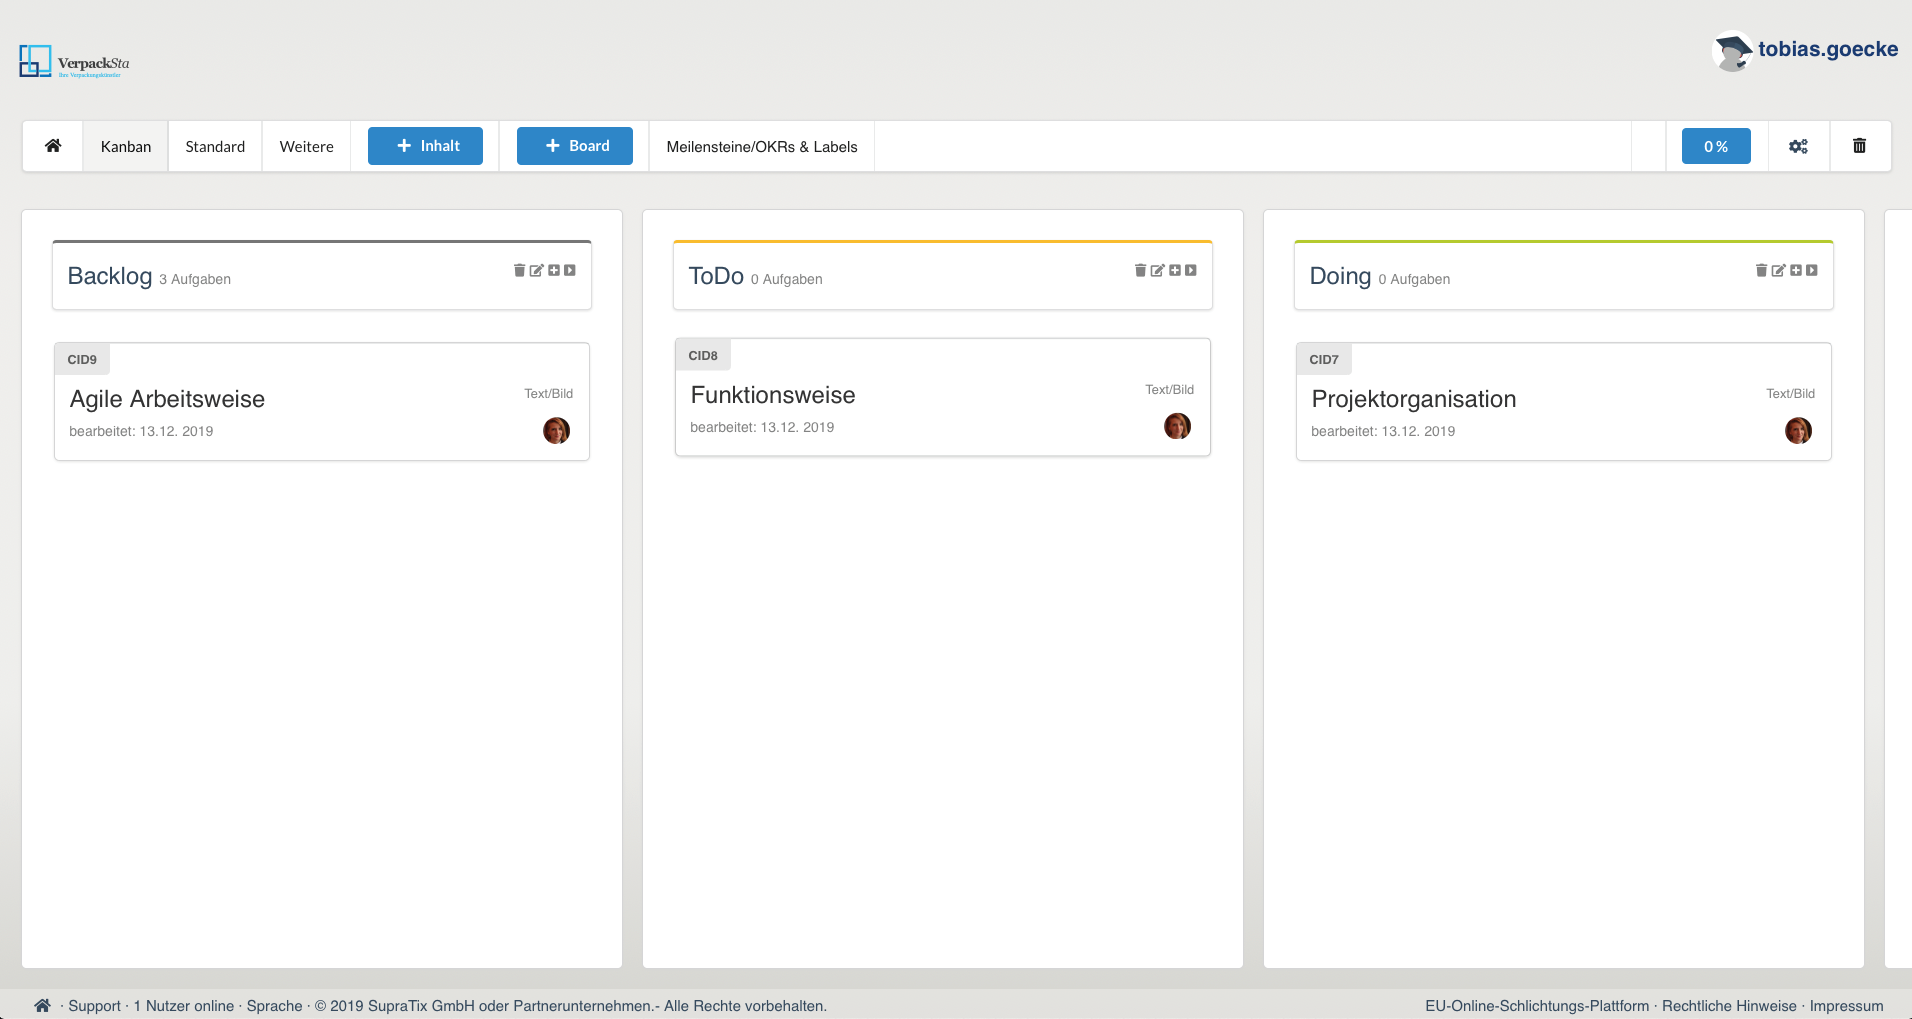Delete the Backlog column via trash icon

(x=519, y=270)
